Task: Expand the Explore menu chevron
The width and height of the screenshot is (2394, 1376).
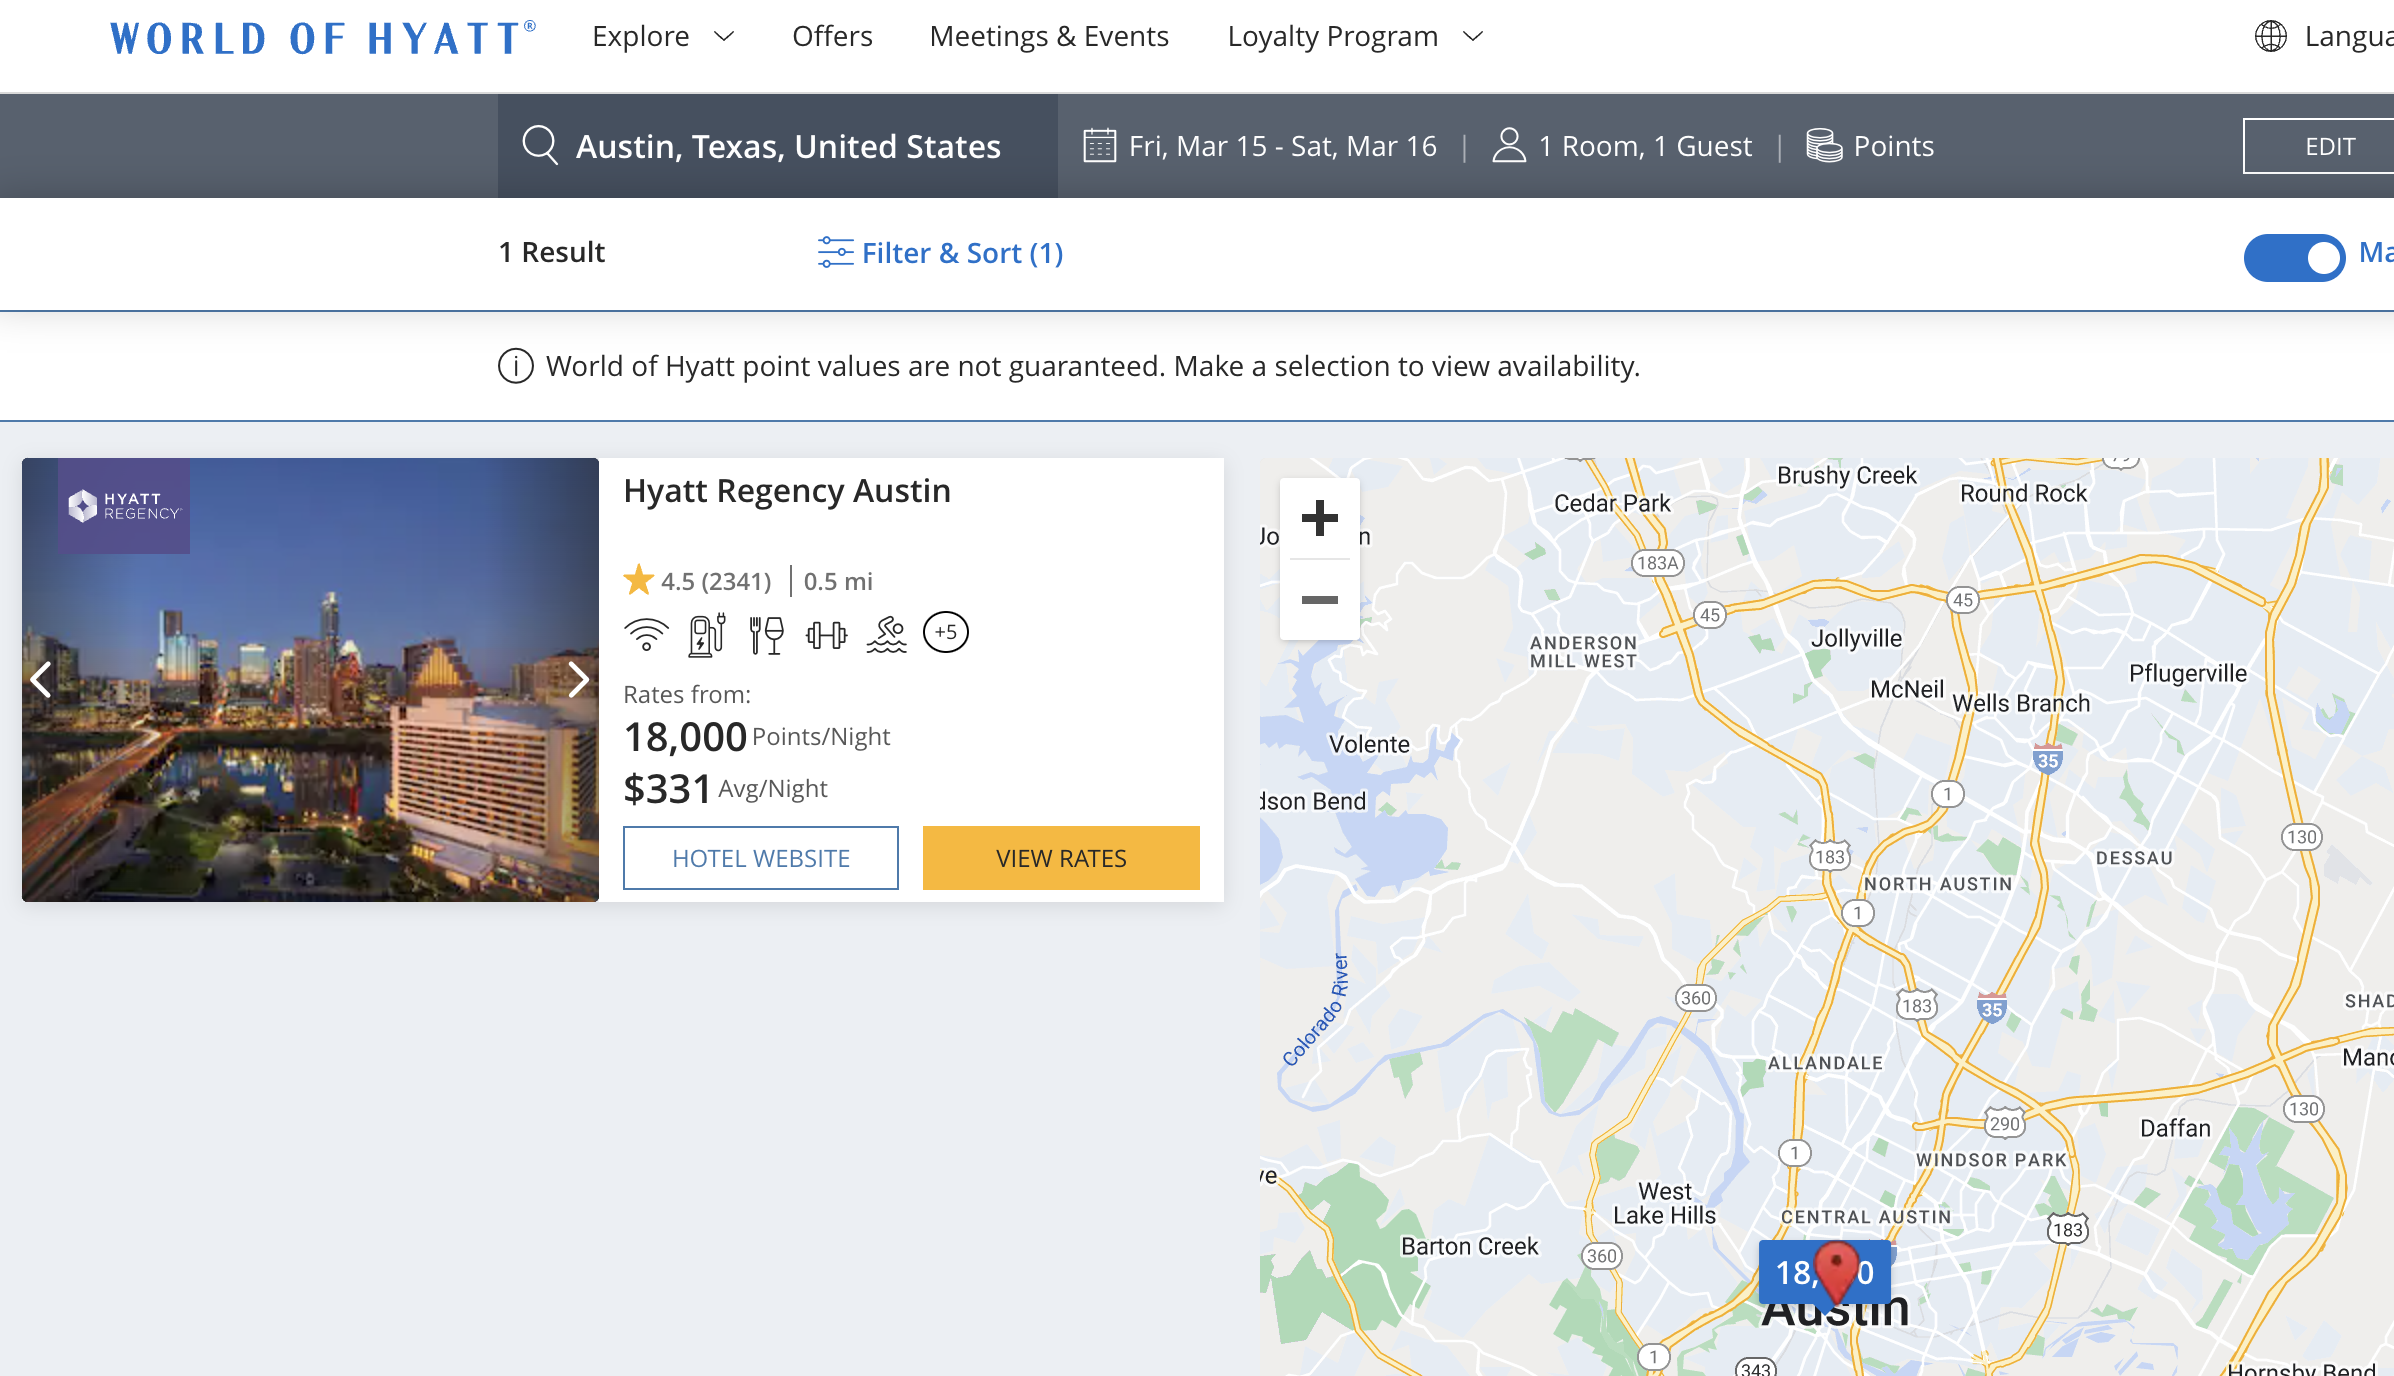Action: [724, 37]
